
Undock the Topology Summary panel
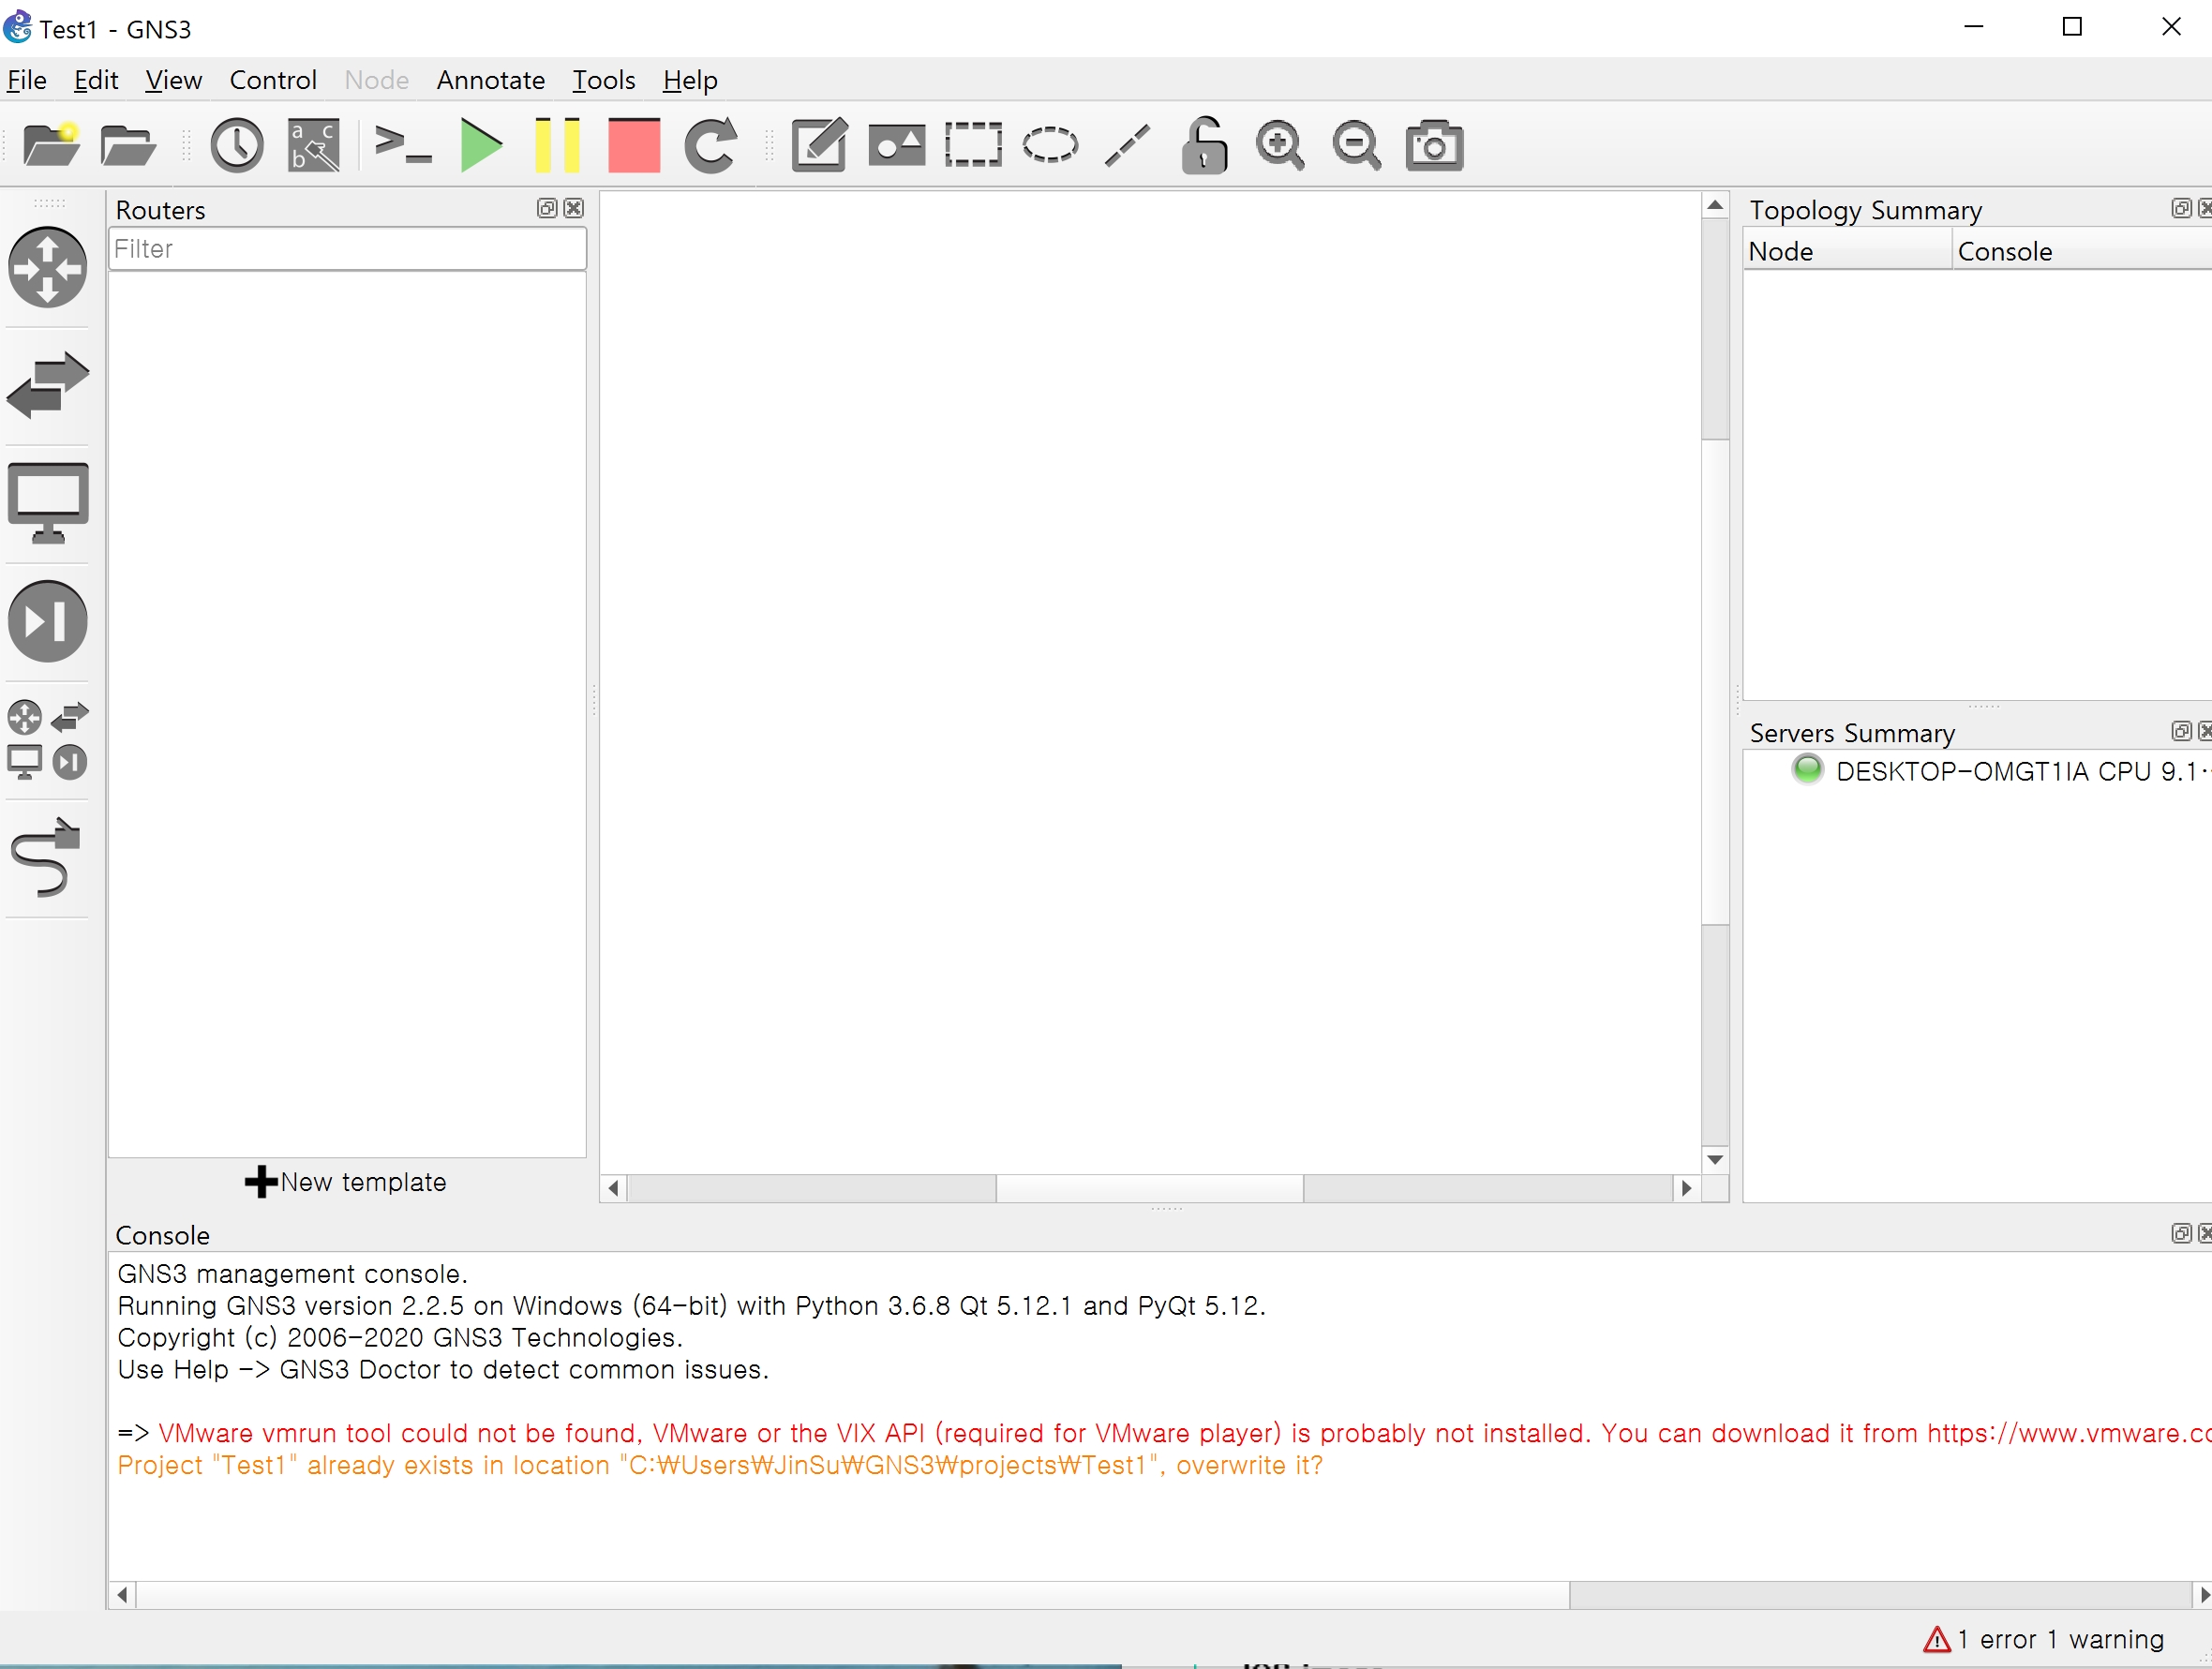pos(2181,208)
